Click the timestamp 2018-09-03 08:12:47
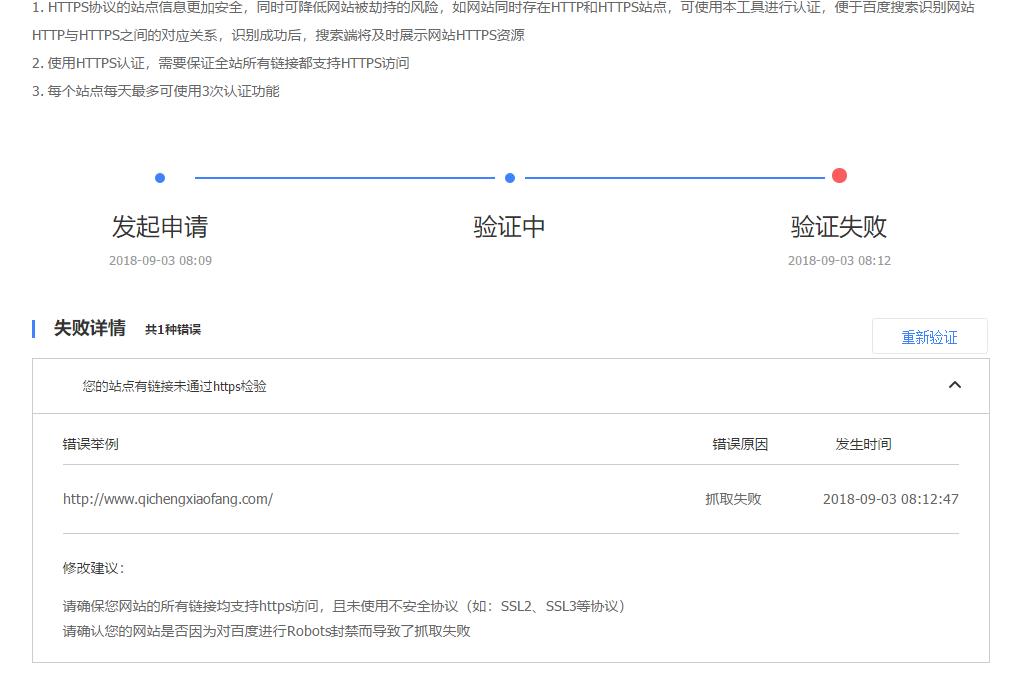 (890, 498)
